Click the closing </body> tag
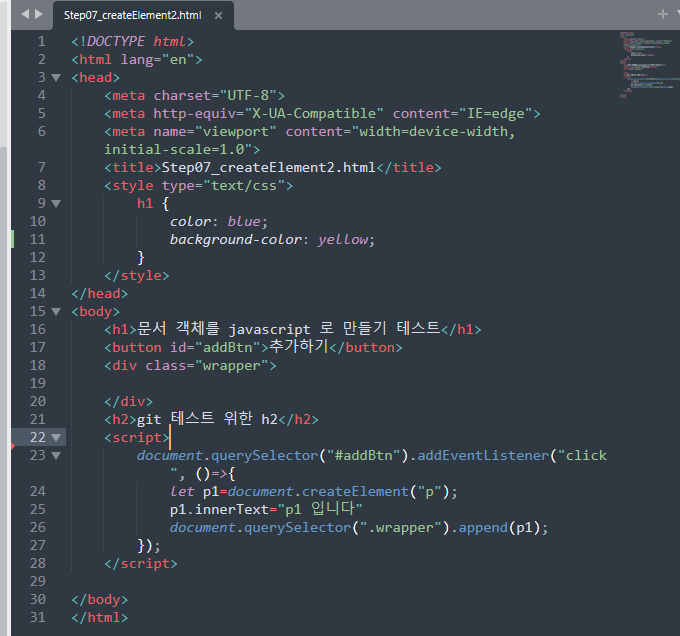 pos(100,599)
